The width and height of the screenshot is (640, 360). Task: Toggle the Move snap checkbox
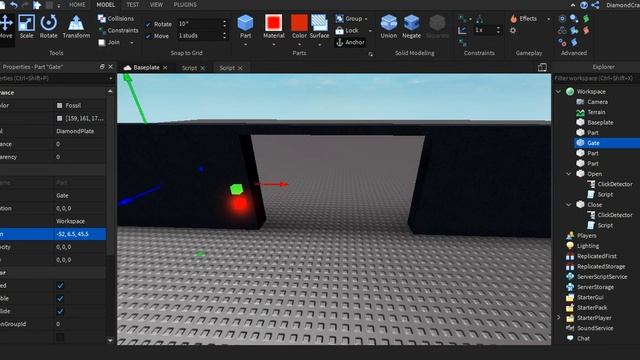pyautogui.click(x=148, y=36)
